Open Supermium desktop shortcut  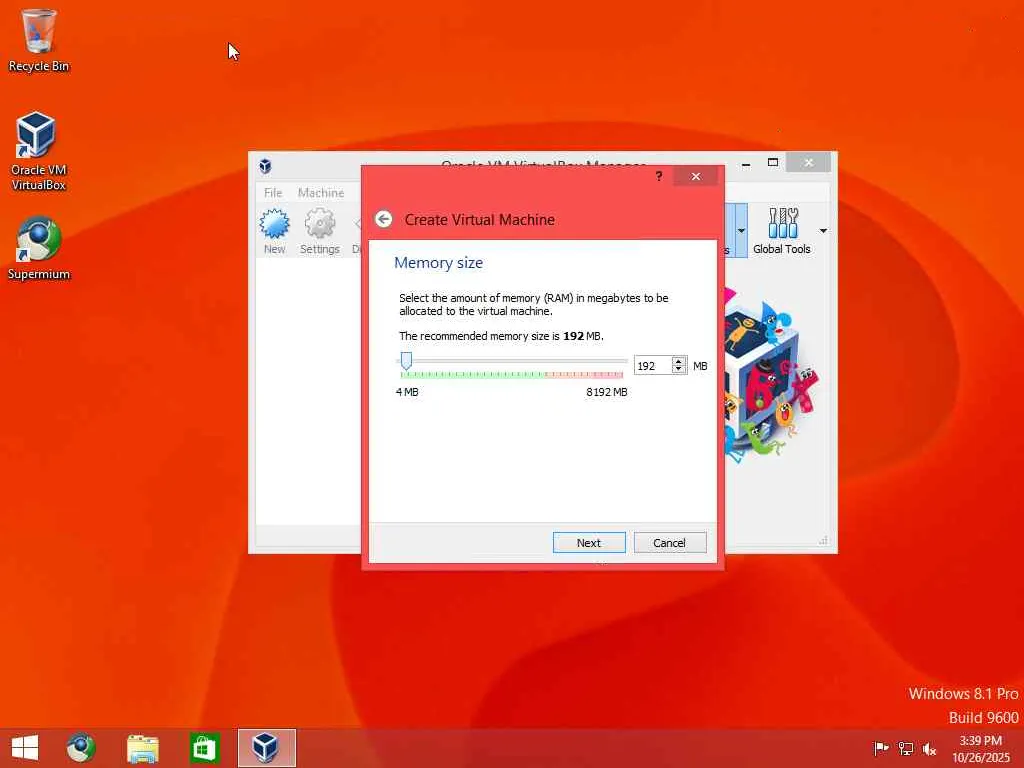coord(39,249)
